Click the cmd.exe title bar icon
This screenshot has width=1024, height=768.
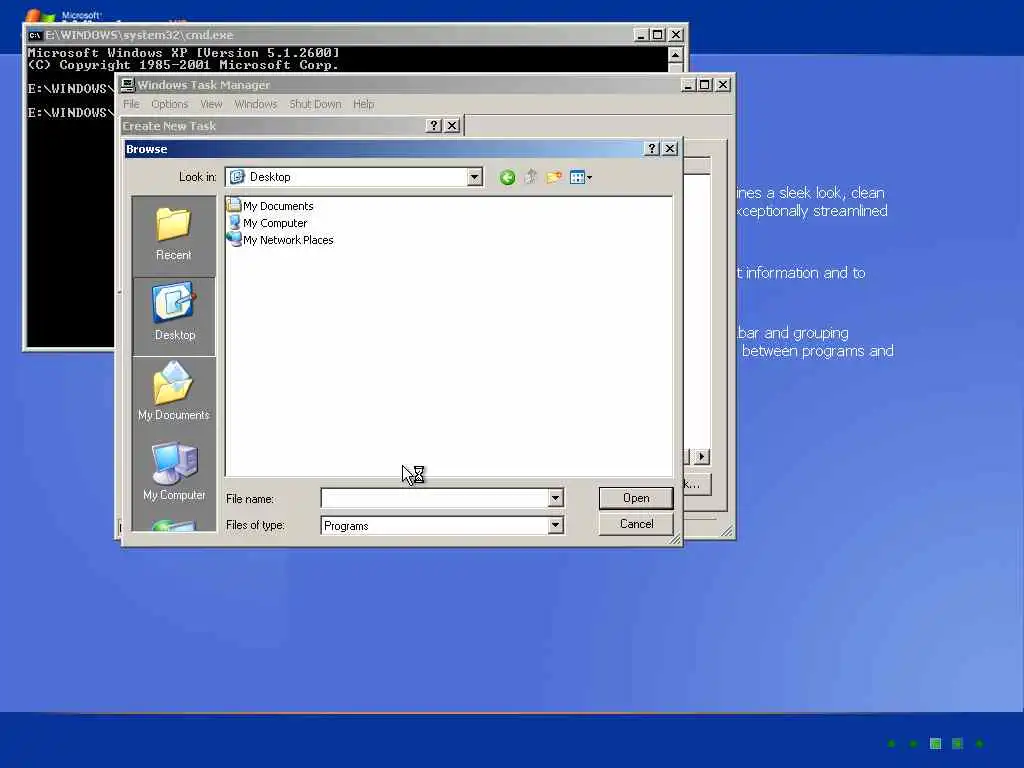pos(35,35)
